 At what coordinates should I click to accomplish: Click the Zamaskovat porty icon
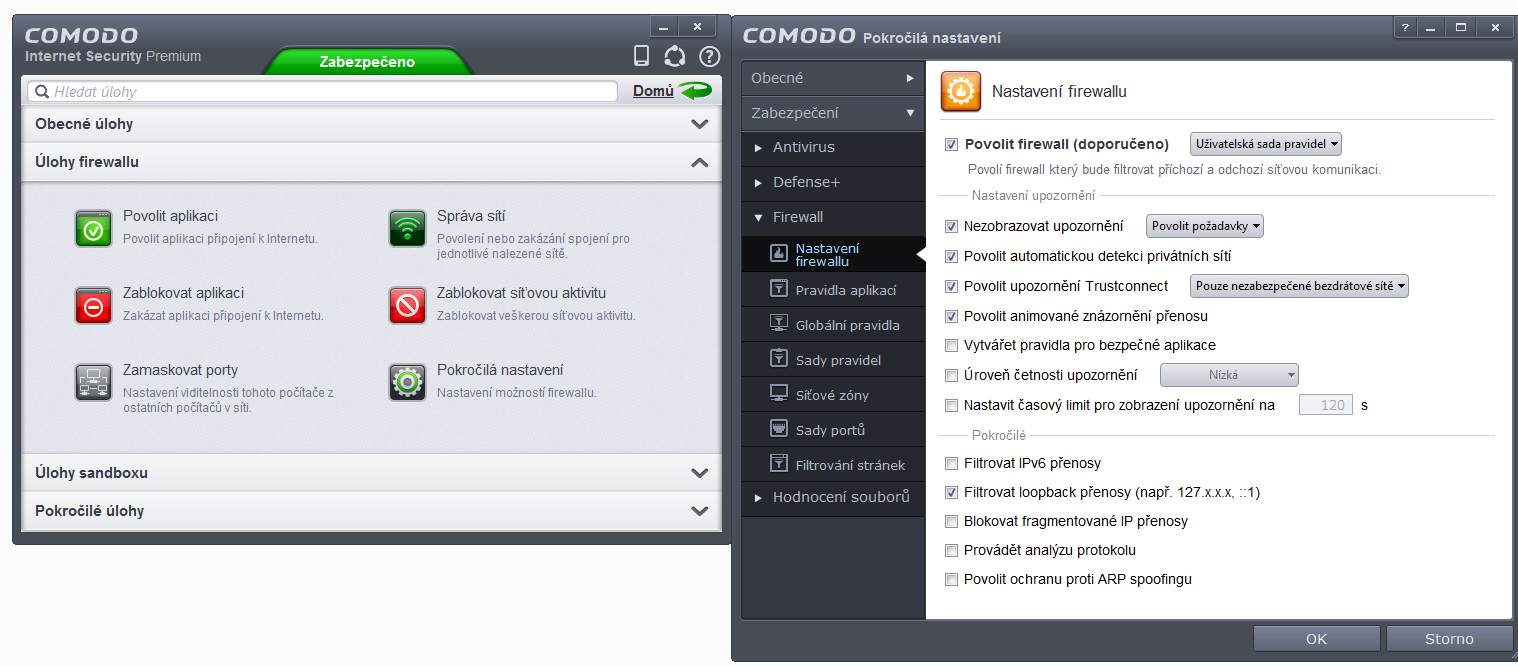93,382
